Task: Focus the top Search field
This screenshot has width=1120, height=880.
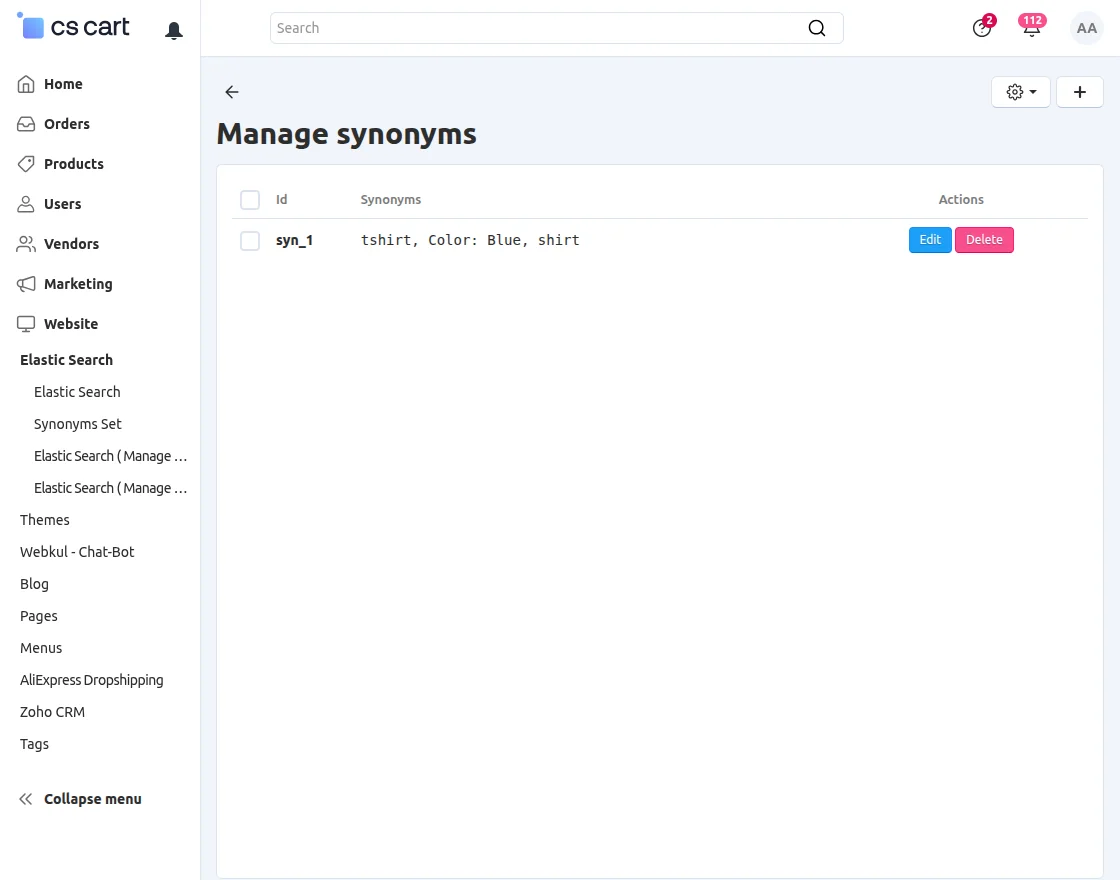Action: (x=556, y=28)
